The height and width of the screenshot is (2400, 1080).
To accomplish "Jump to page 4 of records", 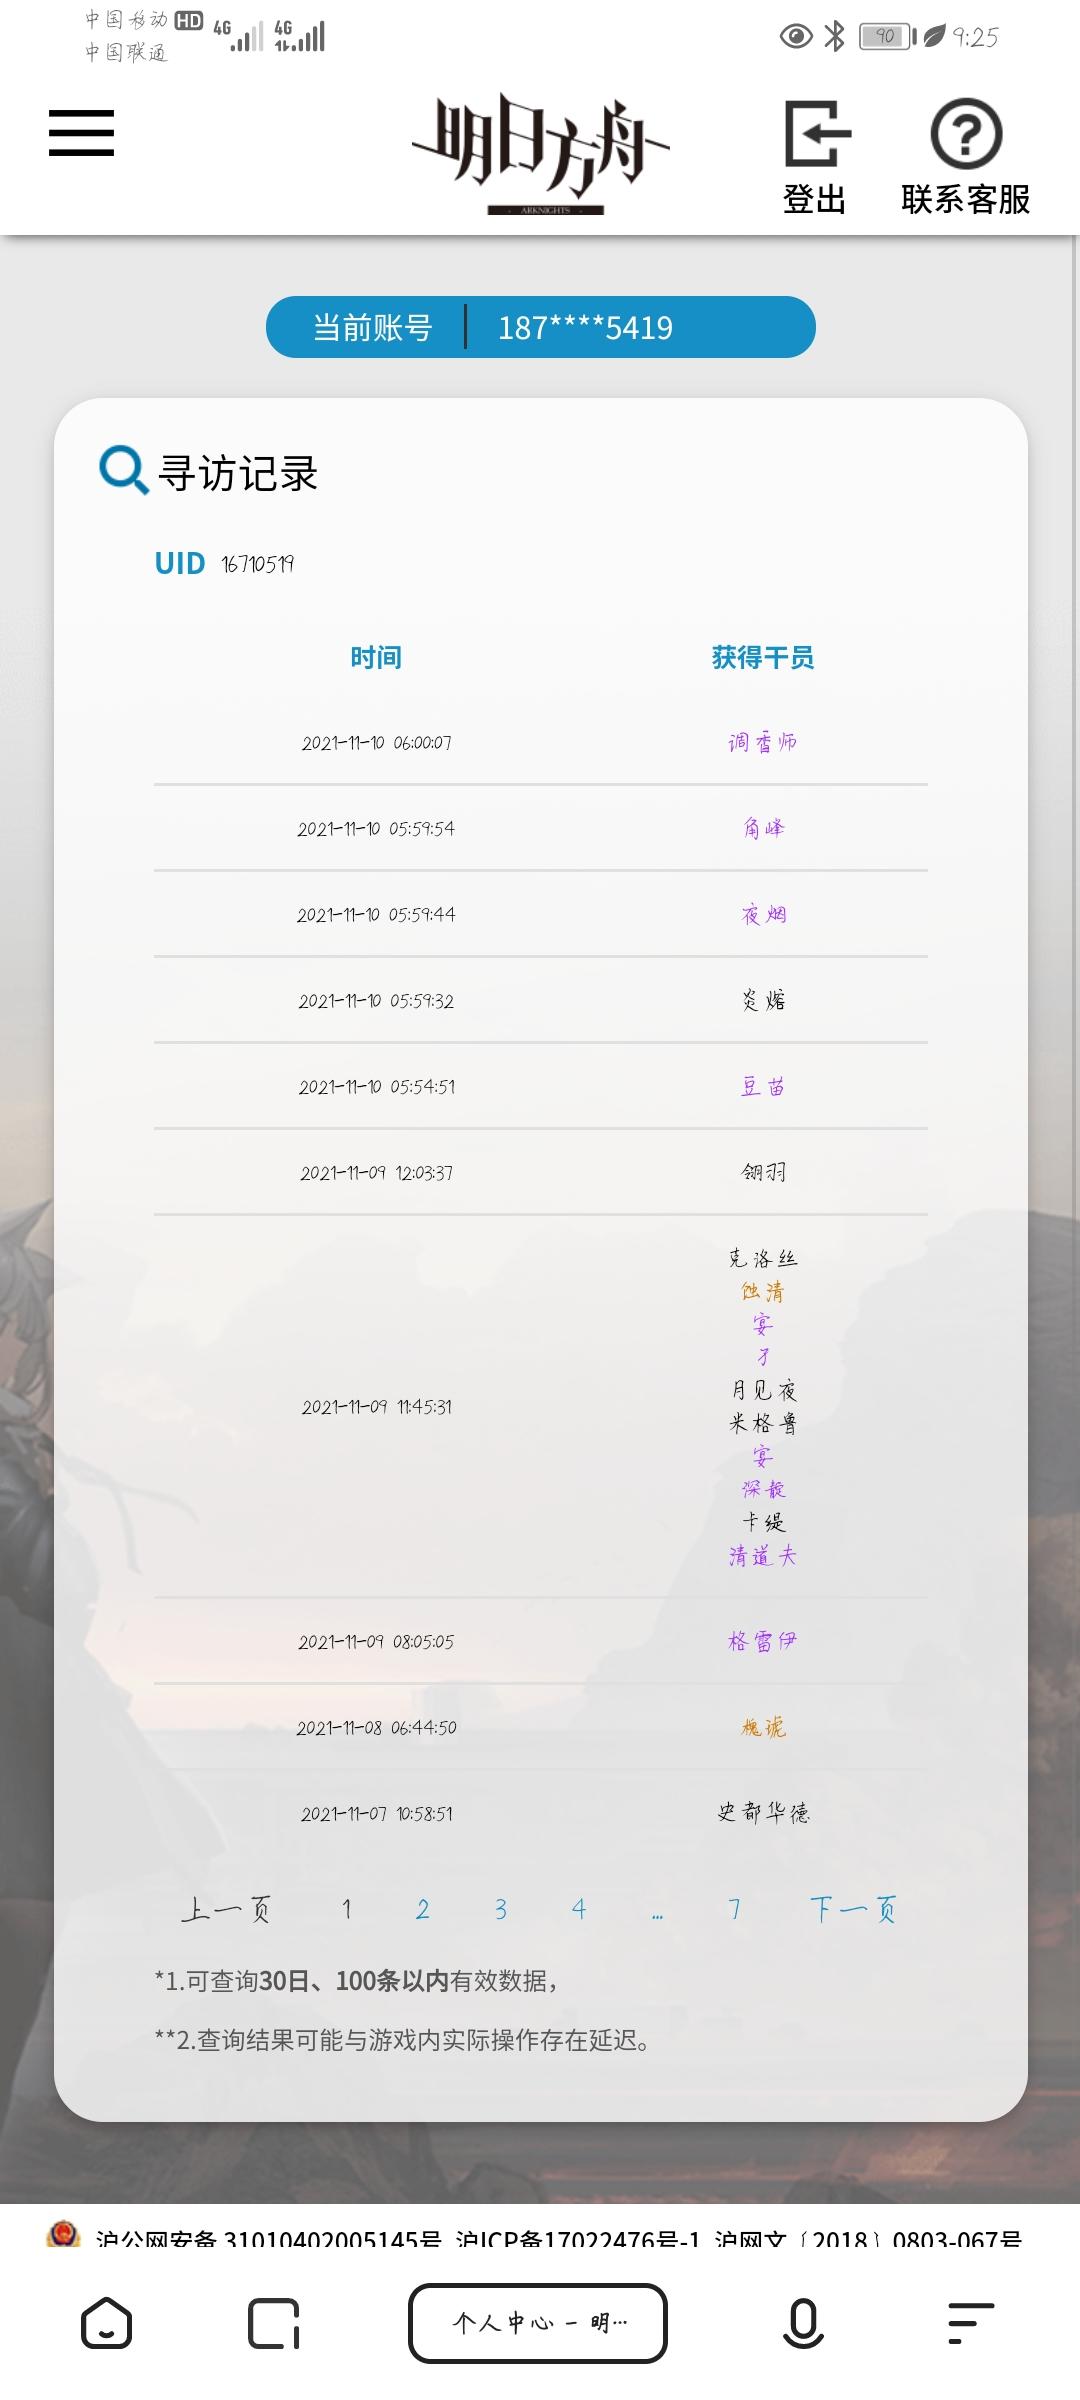I will pyautogui.click(x=579, y=1910).
